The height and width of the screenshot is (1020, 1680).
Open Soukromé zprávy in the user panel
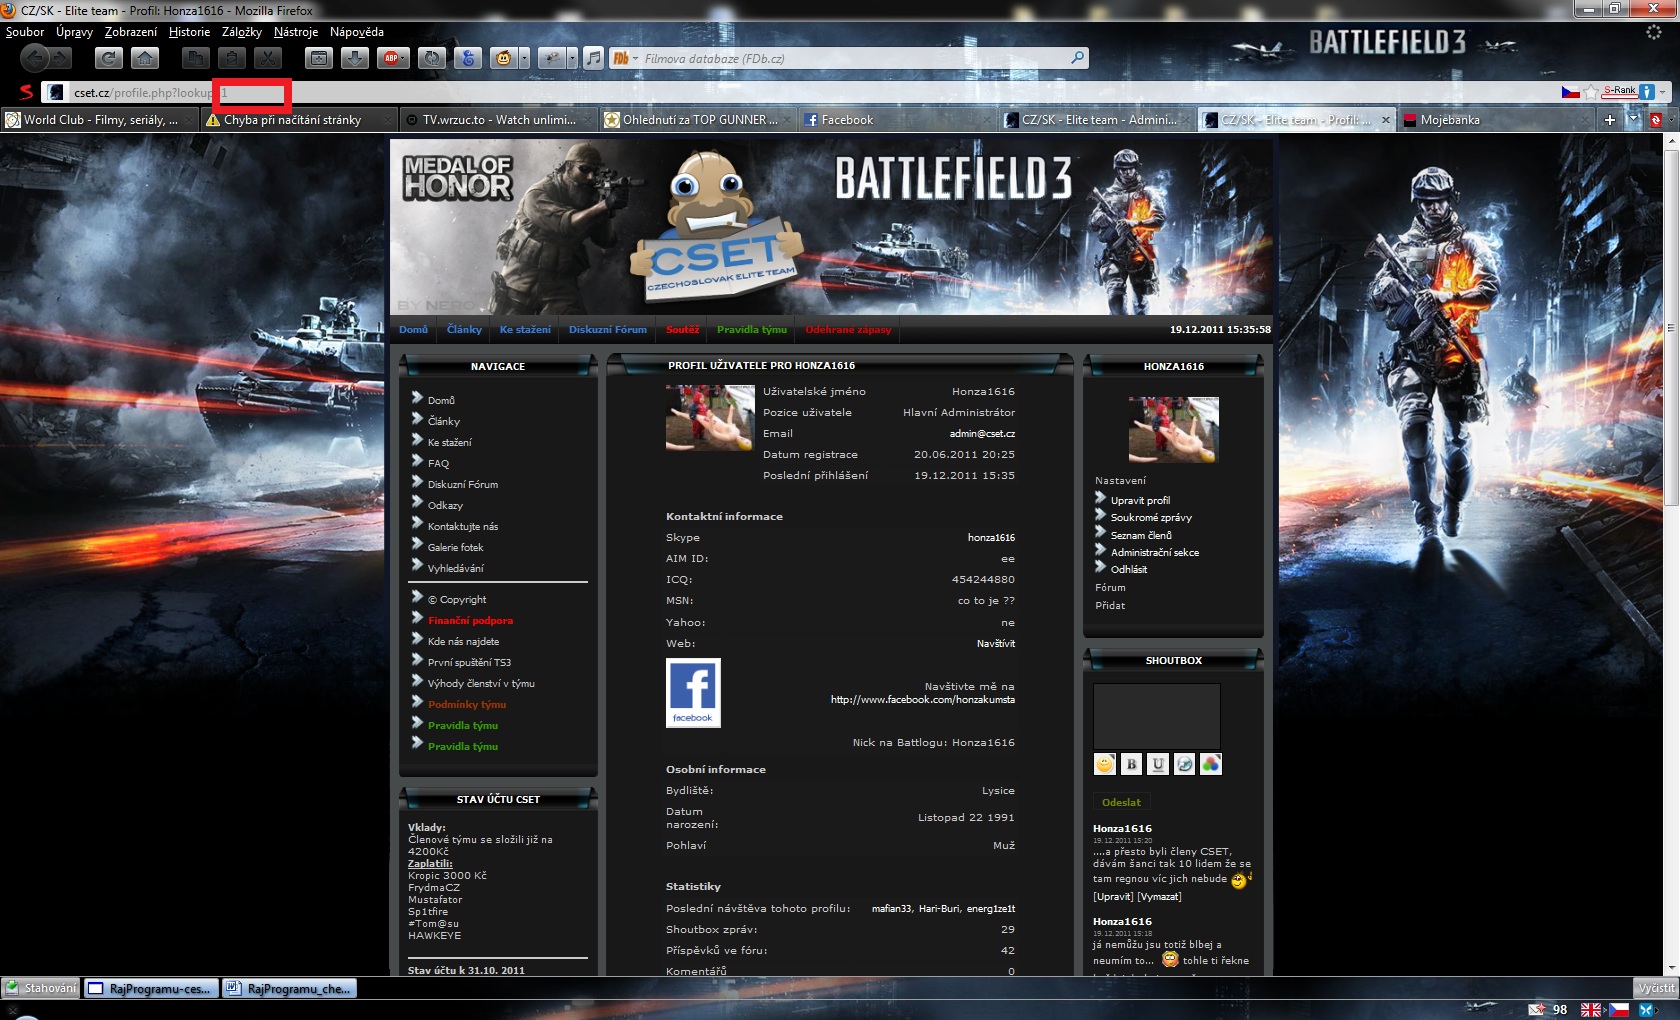coord(1151,518)
